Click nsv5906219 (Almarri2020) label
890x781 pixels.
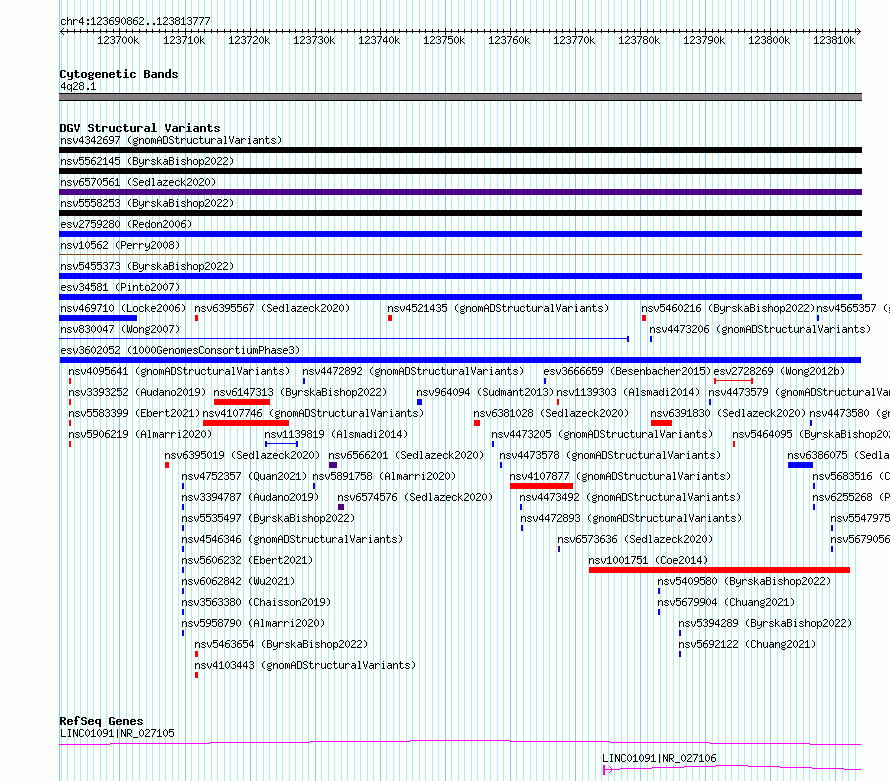pos(140,434)
